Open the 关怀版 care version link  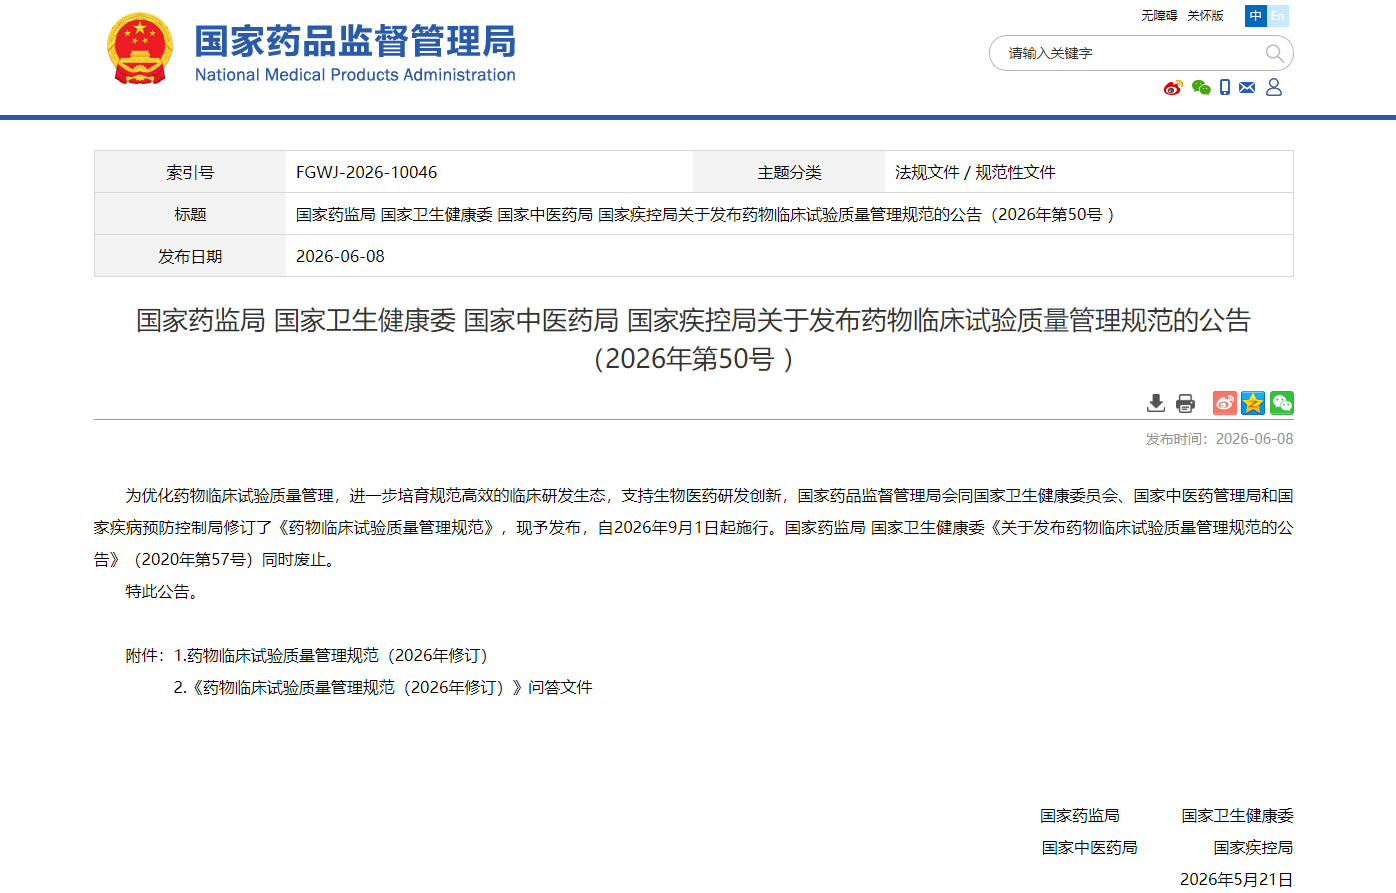pyautogui.click(x=1205, y=16)
